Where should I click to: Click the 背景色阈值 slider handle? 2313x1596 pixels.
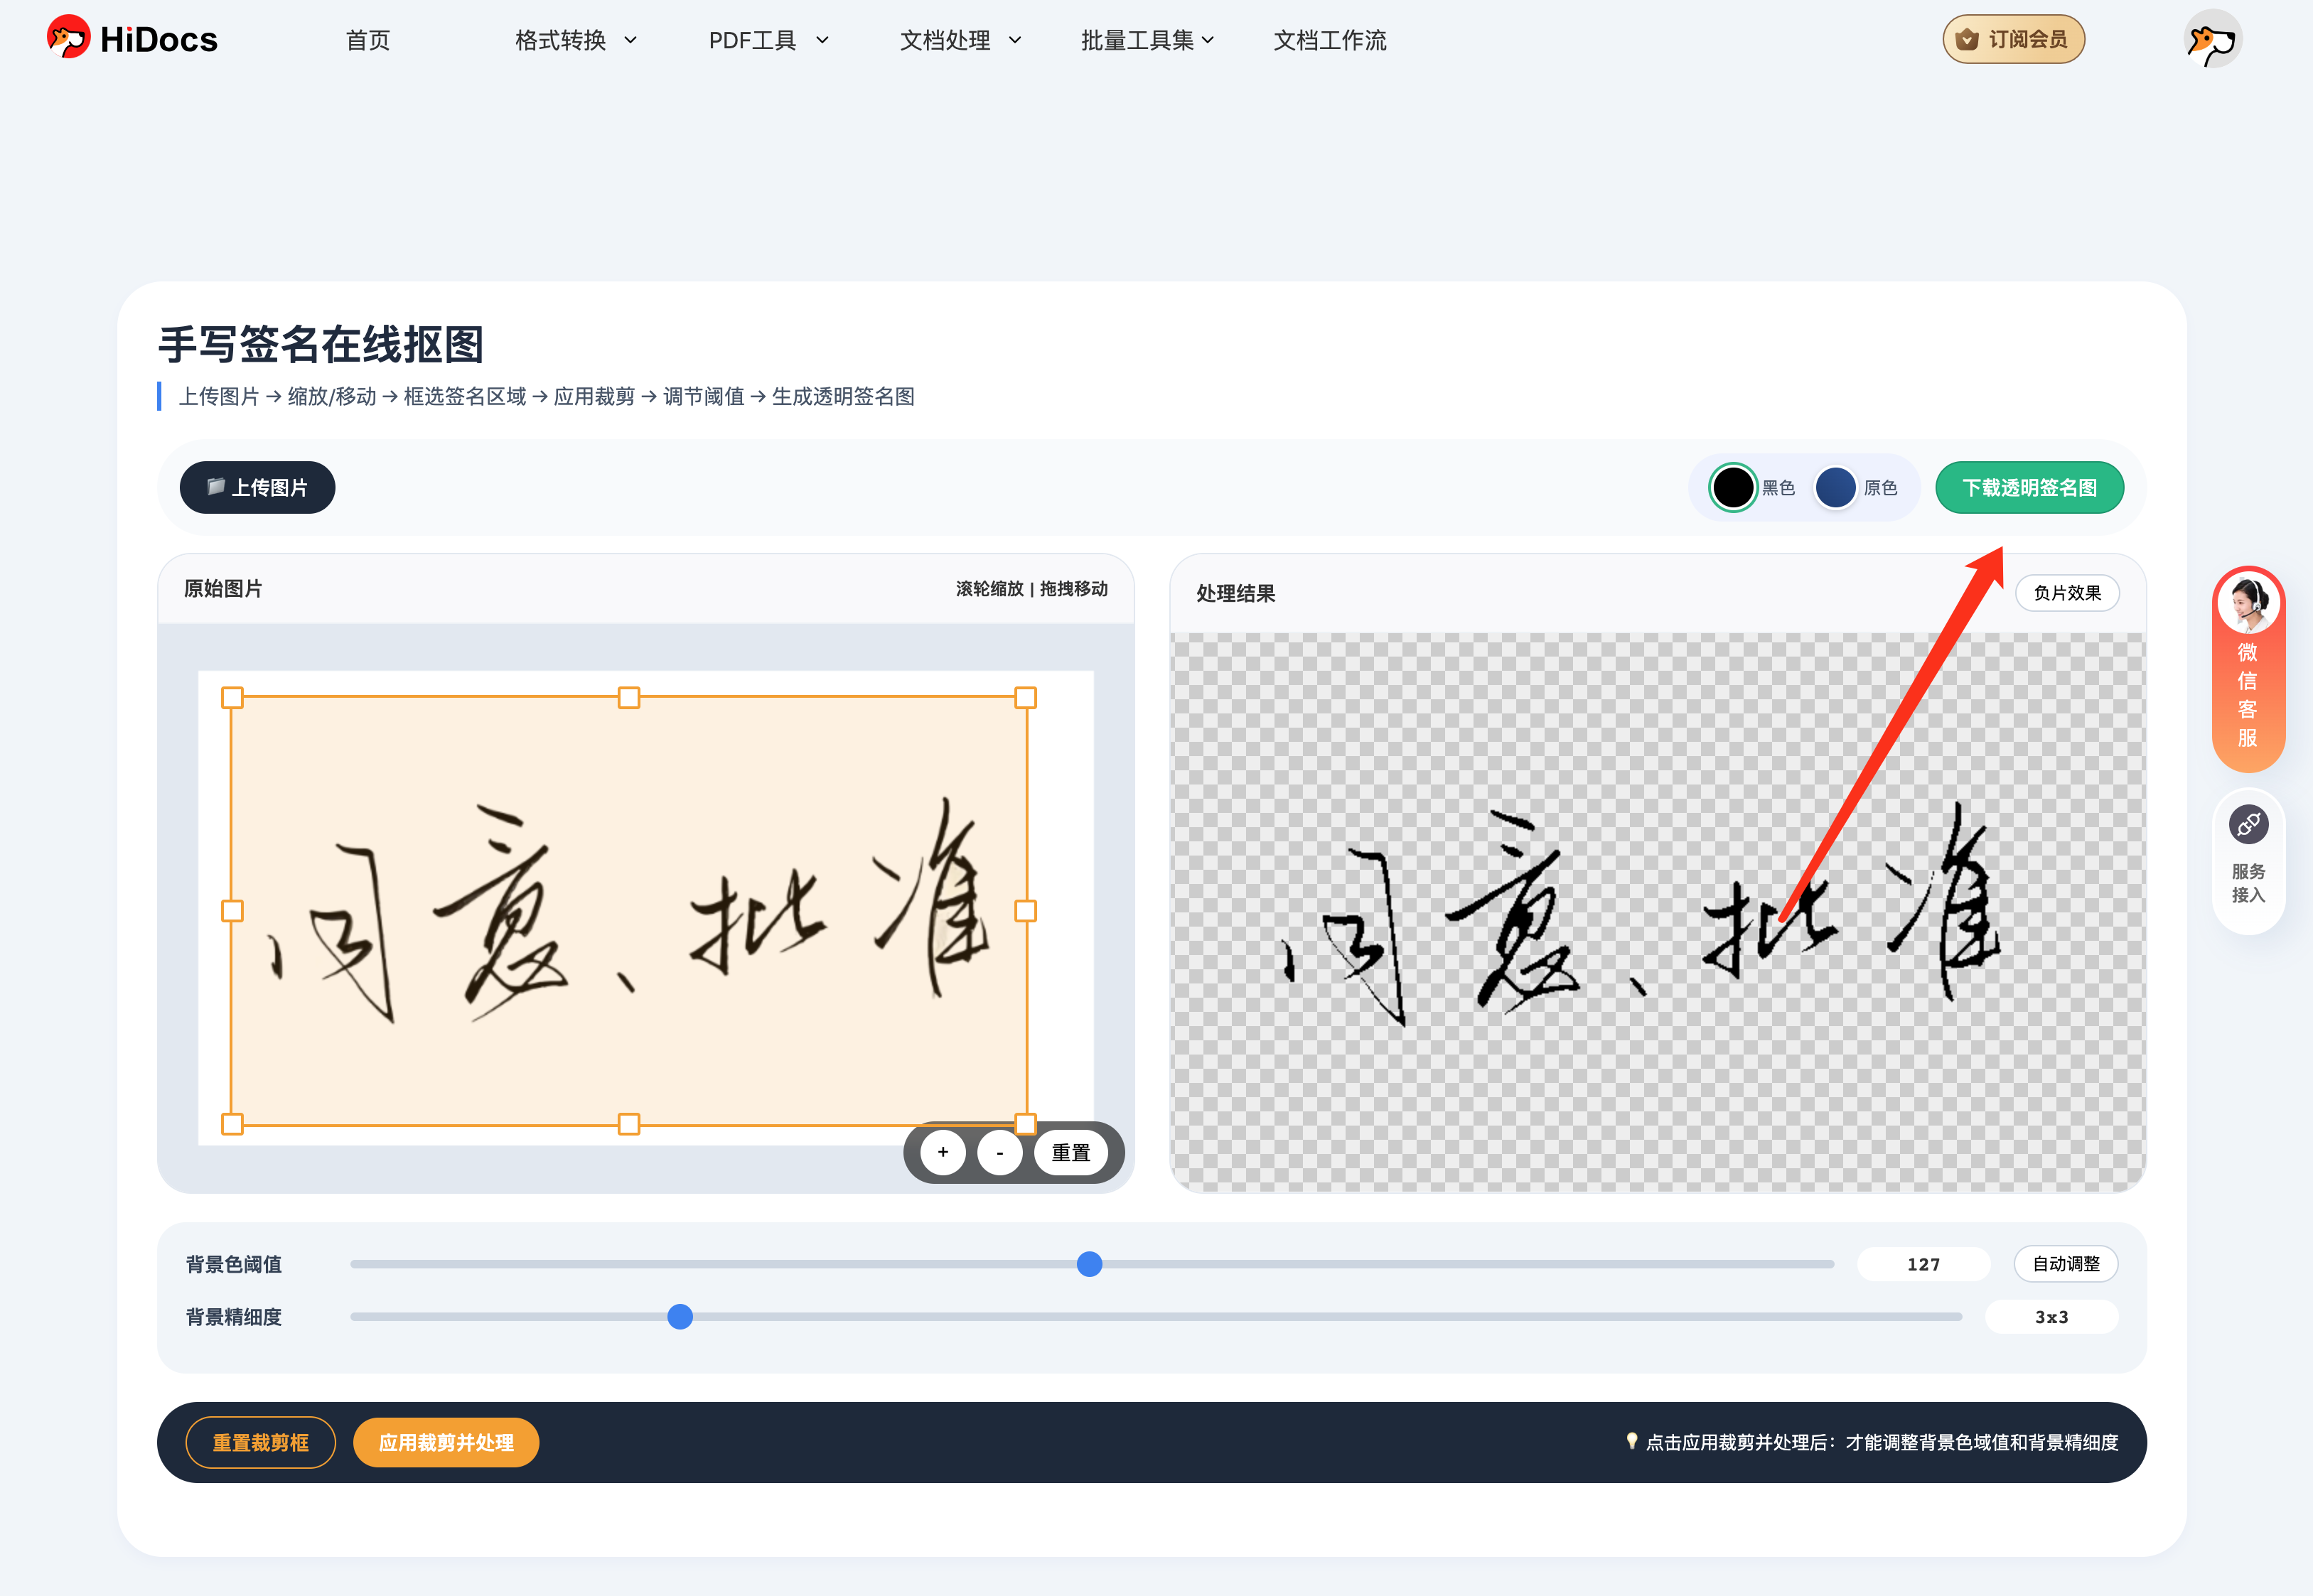click(1089, 1264)
